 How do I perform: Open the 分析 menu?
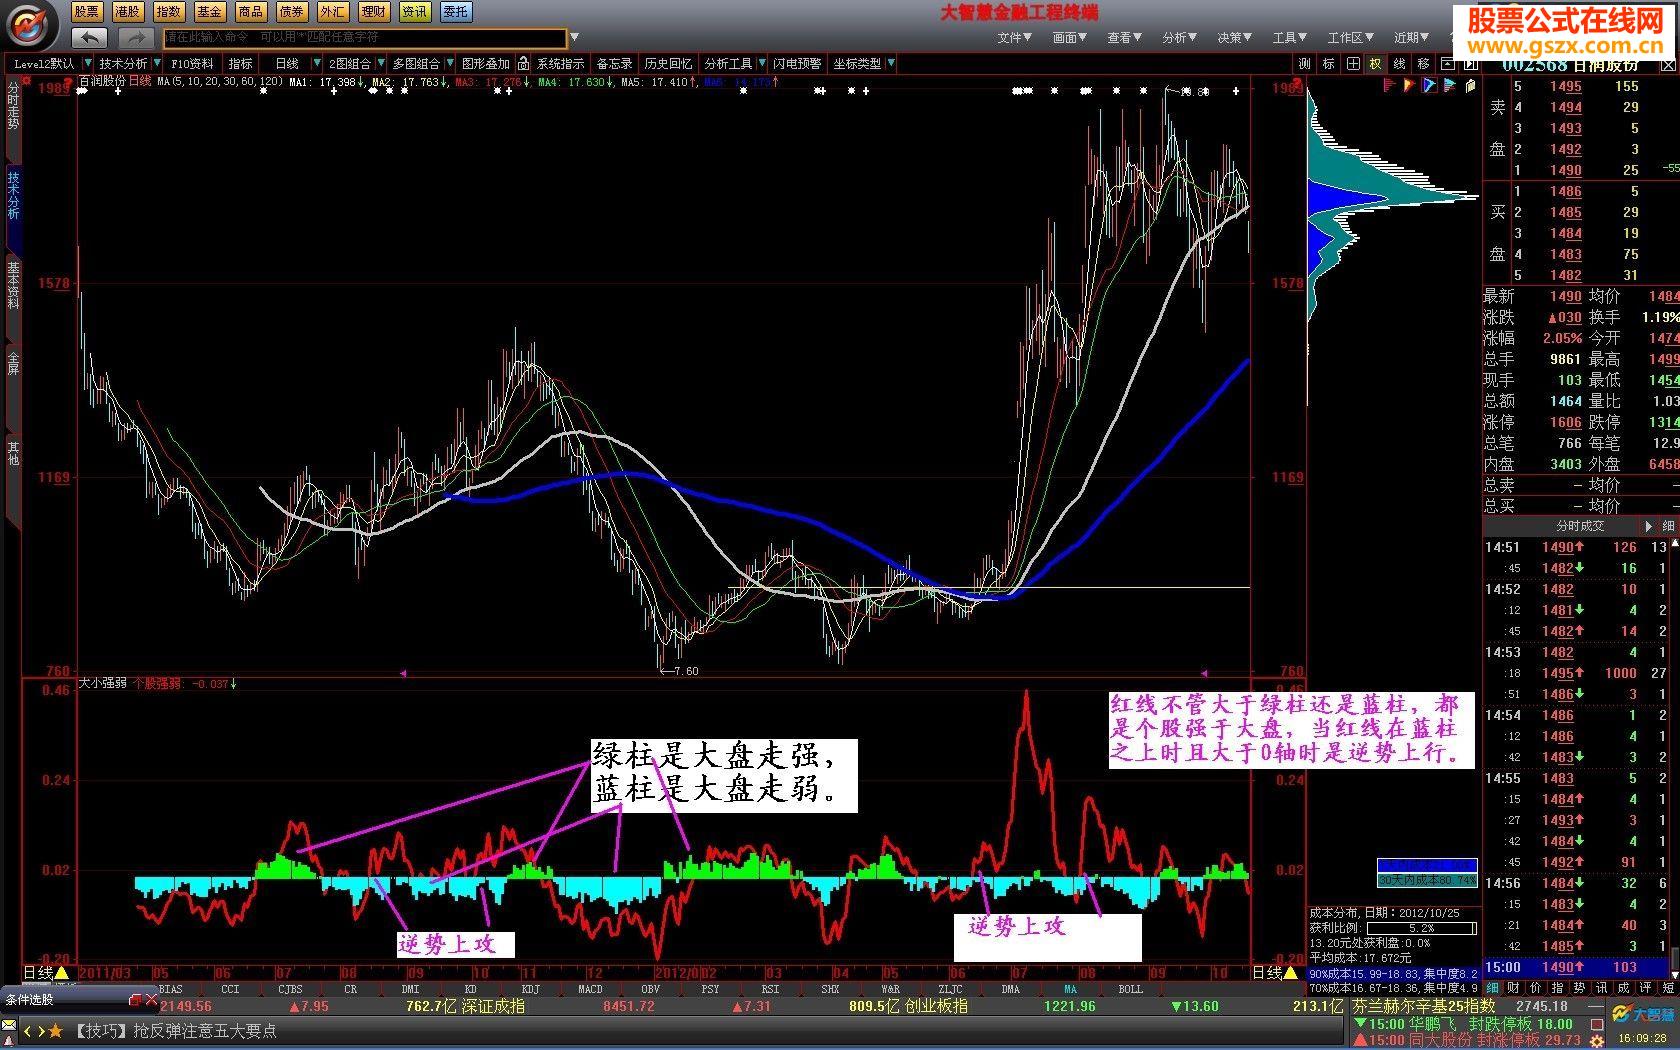point(1179,38)
